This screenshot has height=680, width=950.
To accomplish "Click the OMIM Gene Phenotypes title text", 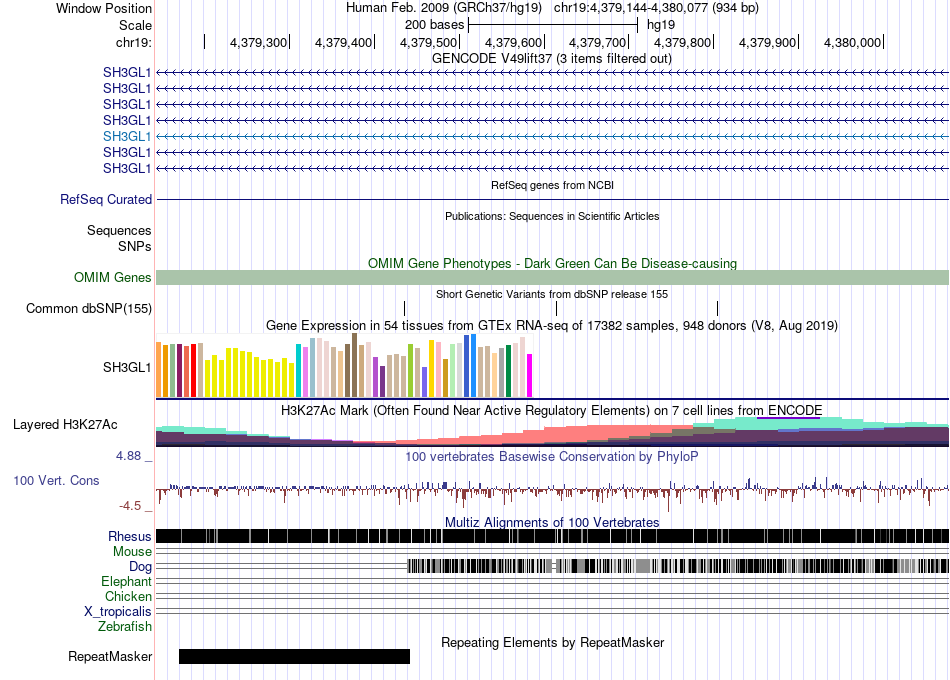I will 552,264.
